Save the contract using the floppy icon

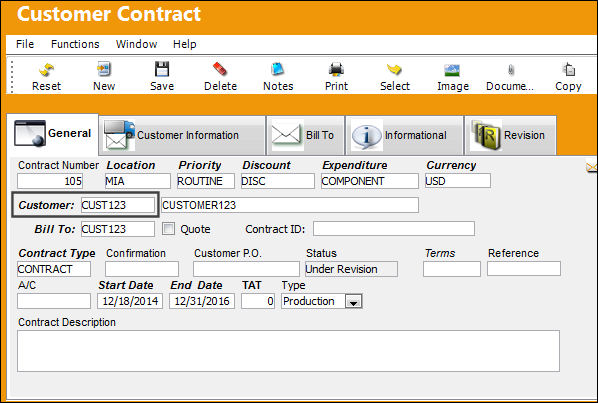click(162, 69)
